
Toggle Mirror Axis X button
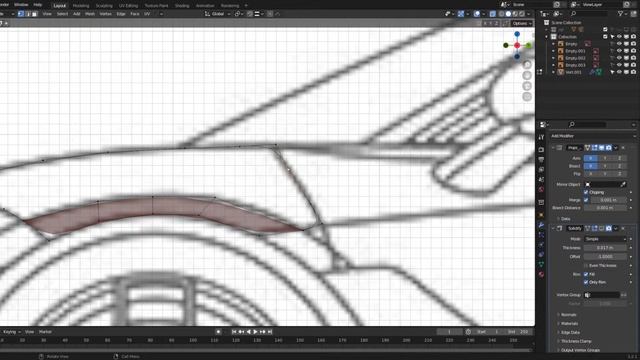[x=591, y=158]
